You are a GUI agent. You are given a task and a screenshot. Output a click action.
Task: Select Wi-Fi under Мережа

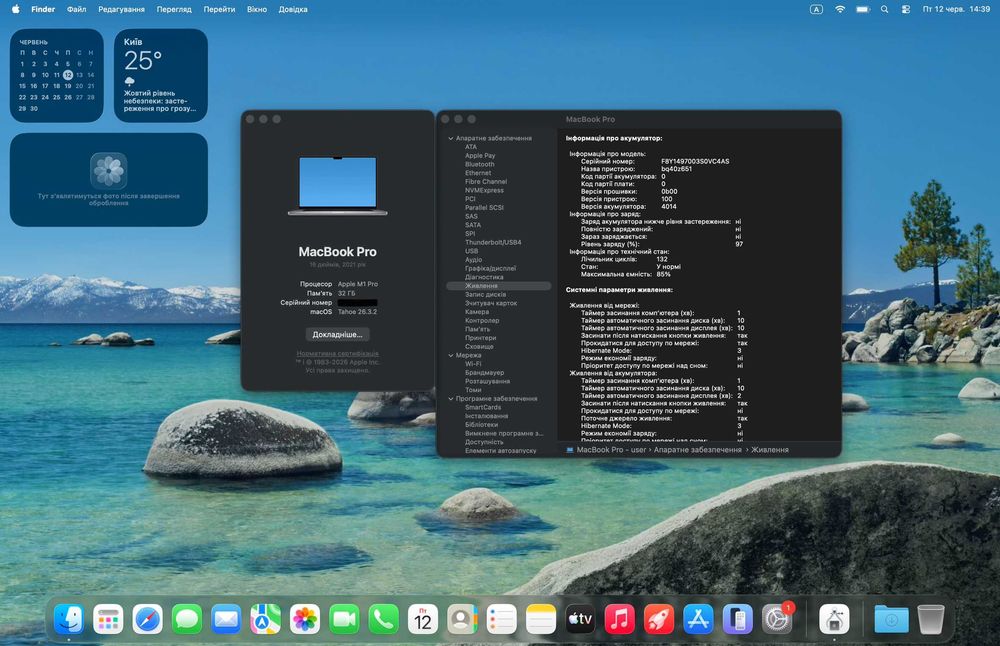coord(473,363)
